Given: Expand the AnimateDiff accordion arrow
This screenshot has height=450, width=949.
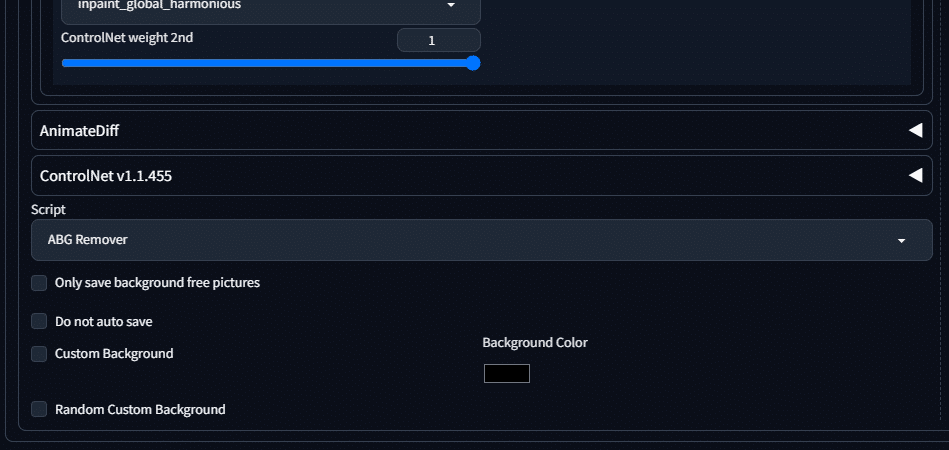Looking at the screenshot, I should 915,130.
